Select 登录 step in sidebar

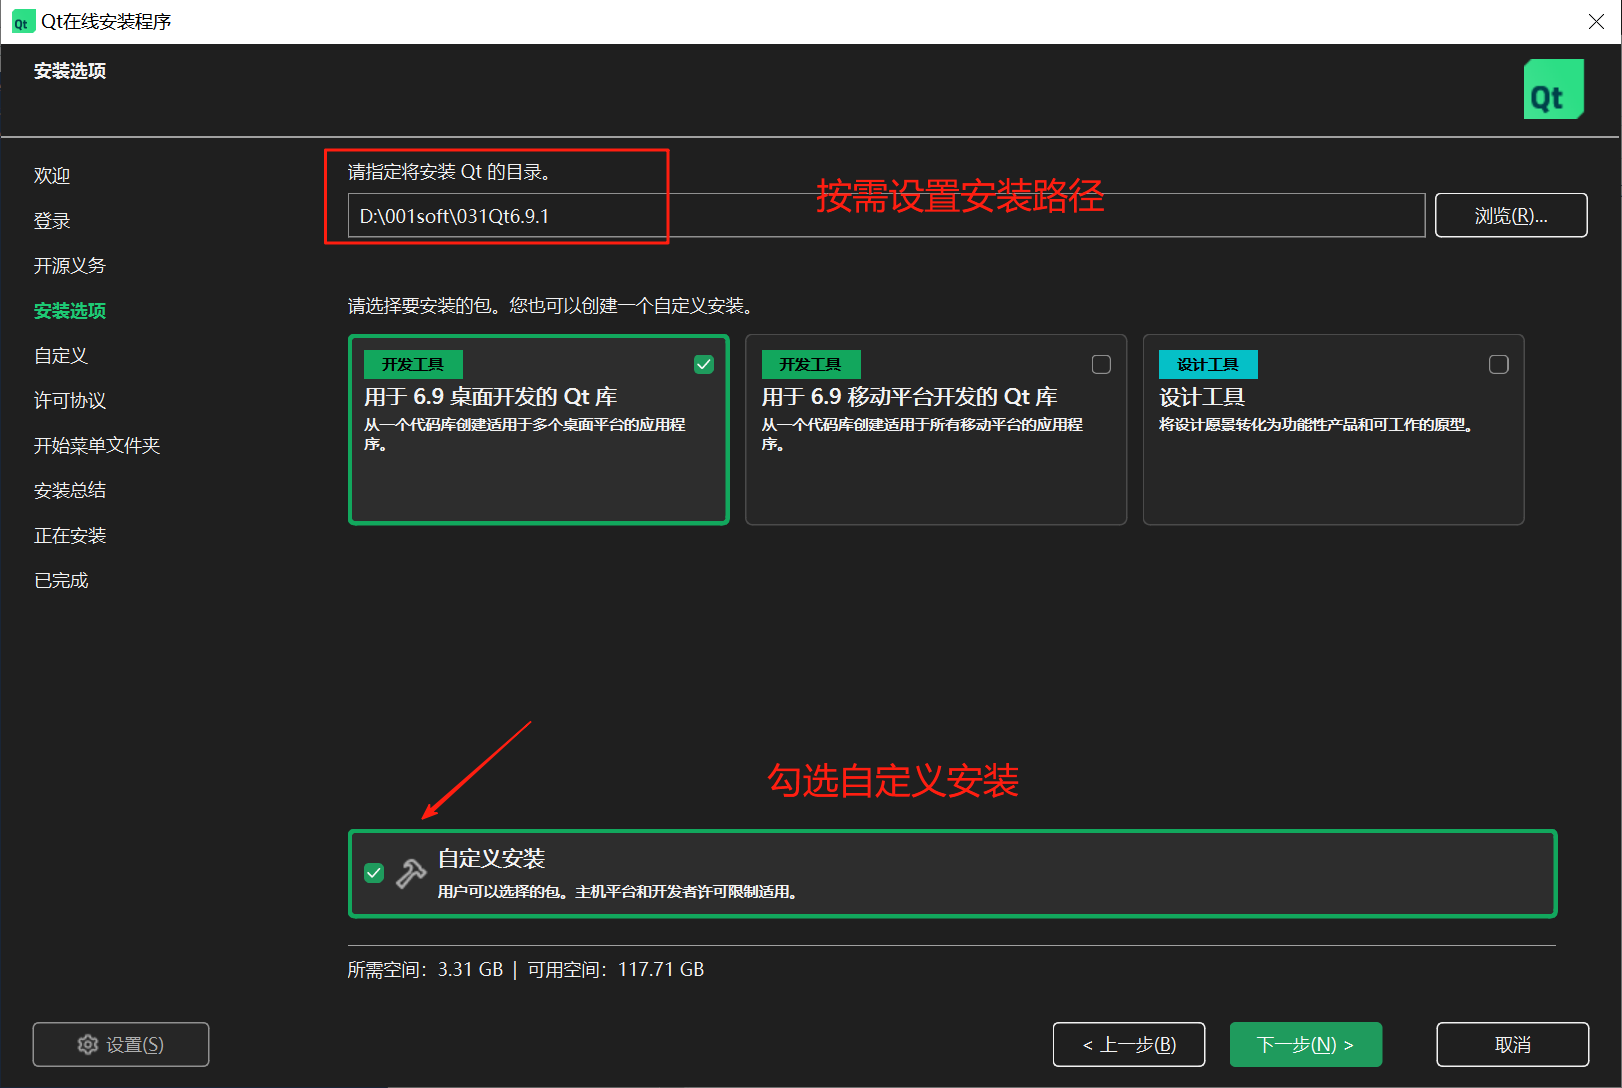[x=52, y=221]
